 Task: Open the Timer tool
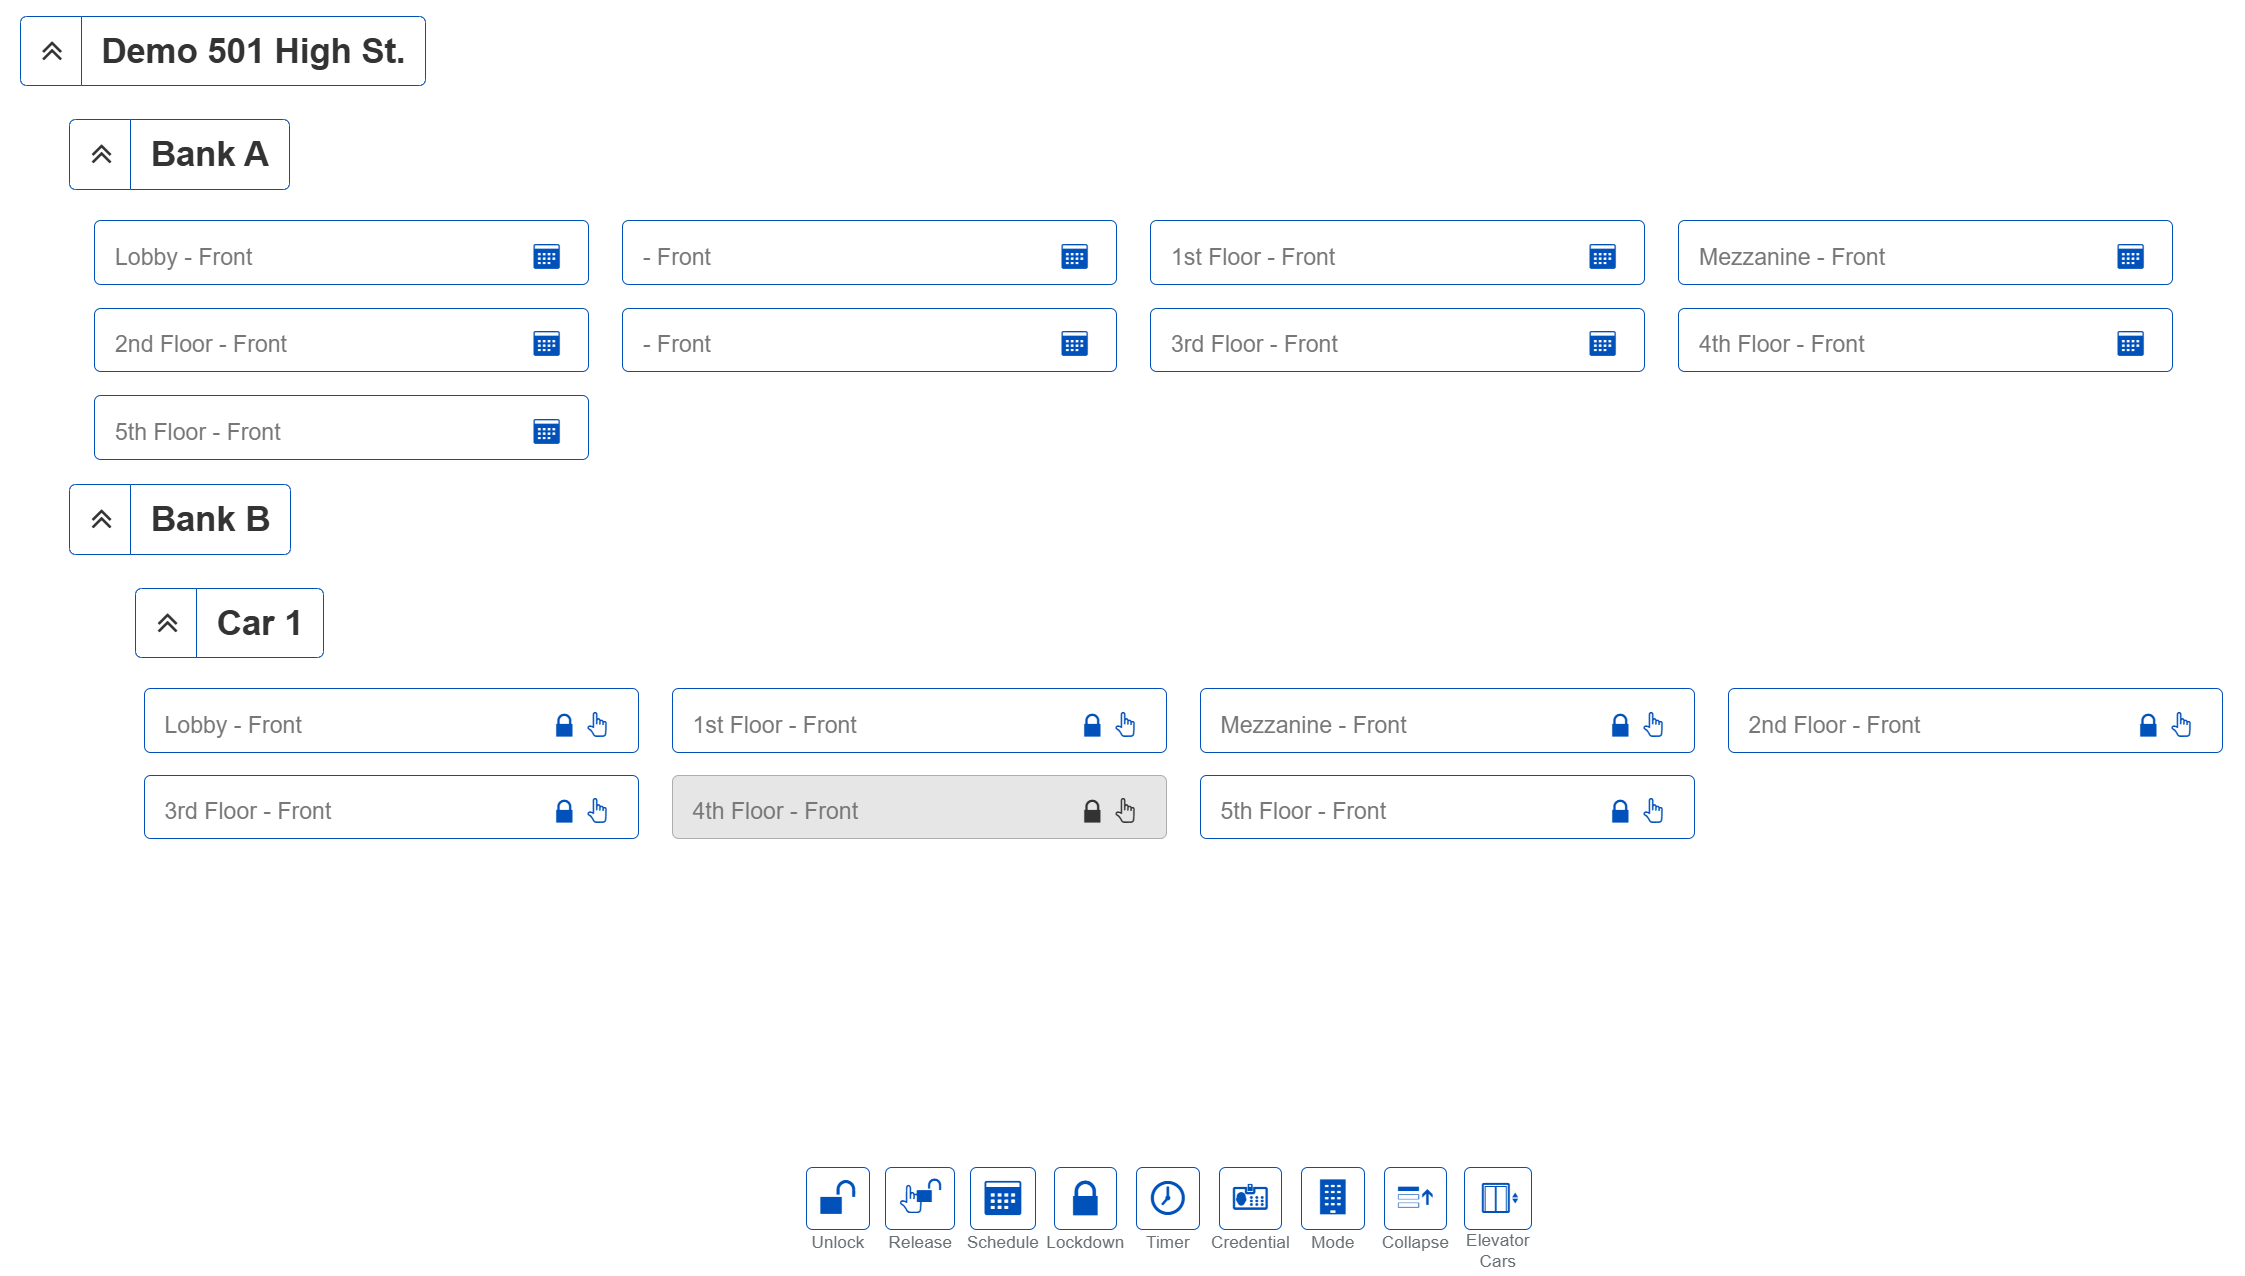click(x=1167, y=1197)
